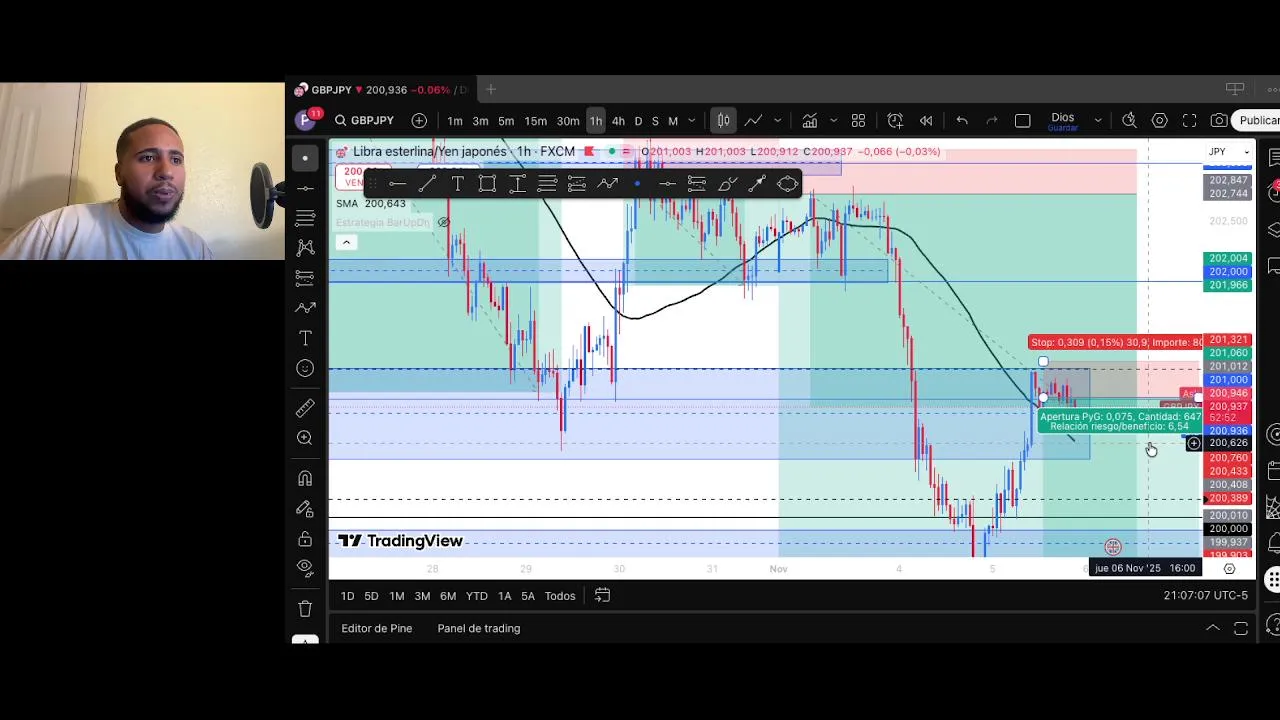Switch to 30m timeframe
The width and height of the screenshot is (1280, 720).
point(568,121)
